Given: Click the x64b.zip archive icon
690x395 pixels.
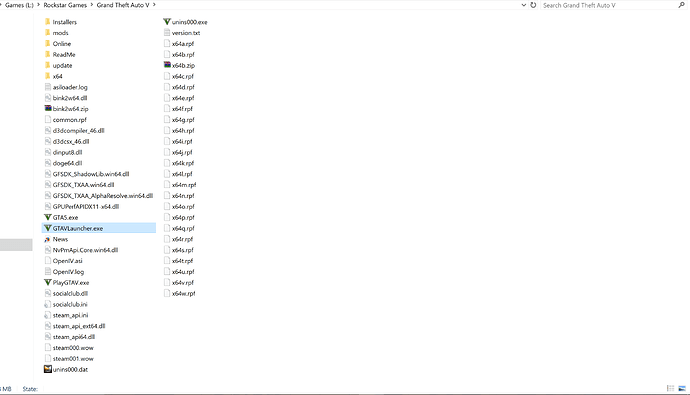Looking at the screenshot, I should [167, 65].
